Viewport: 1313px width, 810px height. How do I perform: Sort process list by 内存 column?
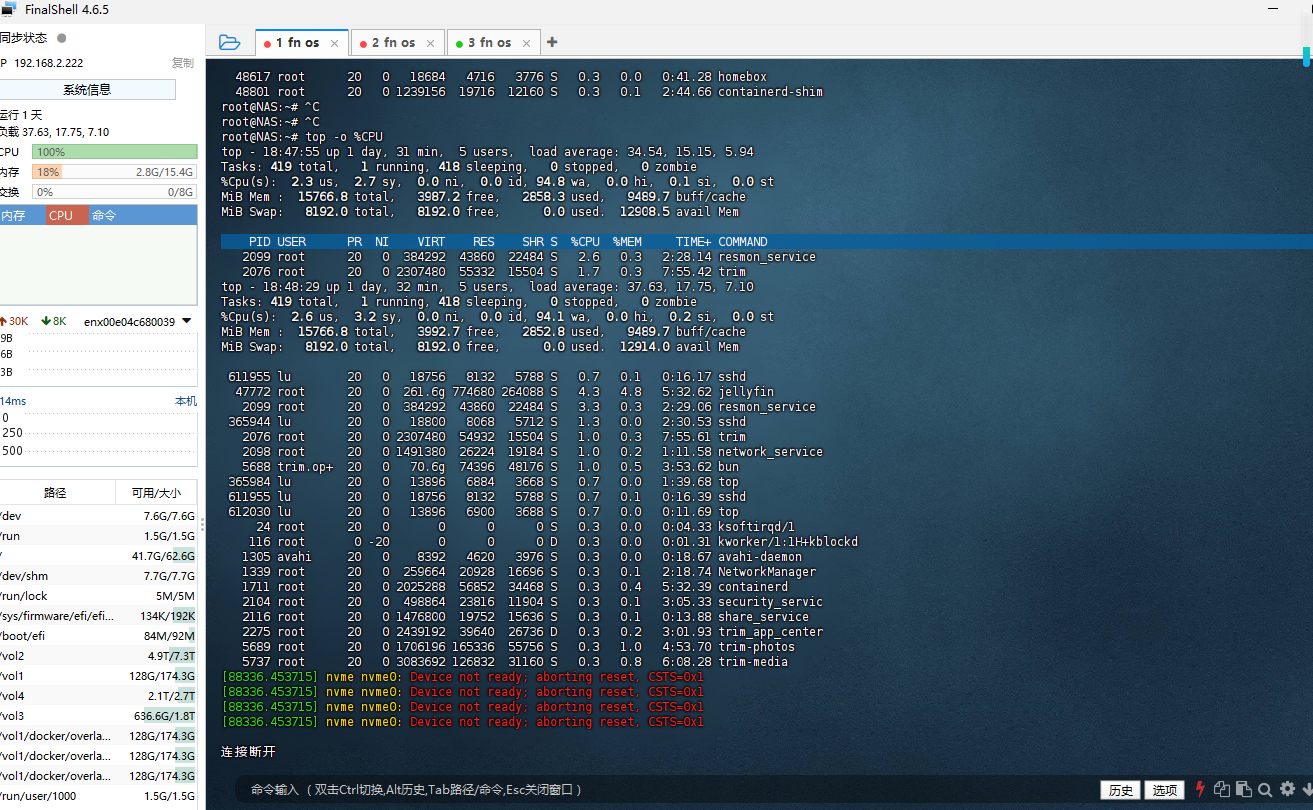[22, 215]
